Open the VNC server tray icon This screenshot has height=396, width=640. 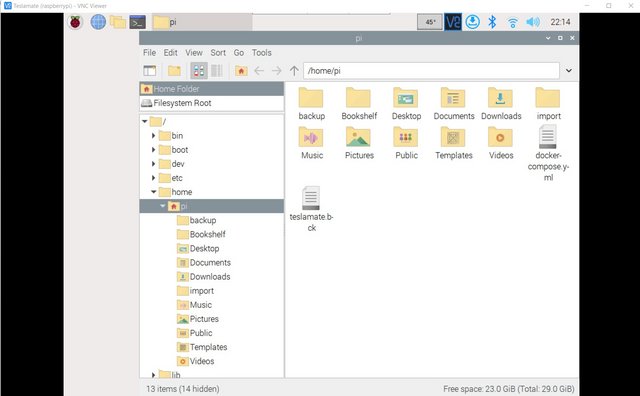click(453, 22)
